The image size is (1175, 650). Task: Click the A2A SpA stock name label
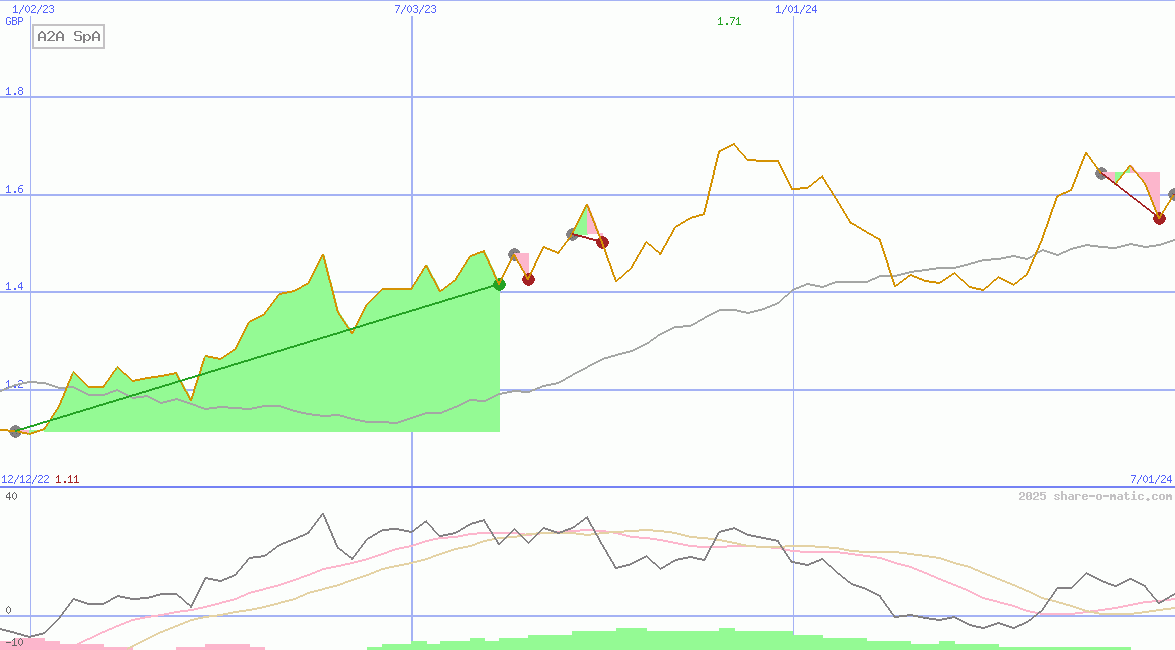[69, 37]
